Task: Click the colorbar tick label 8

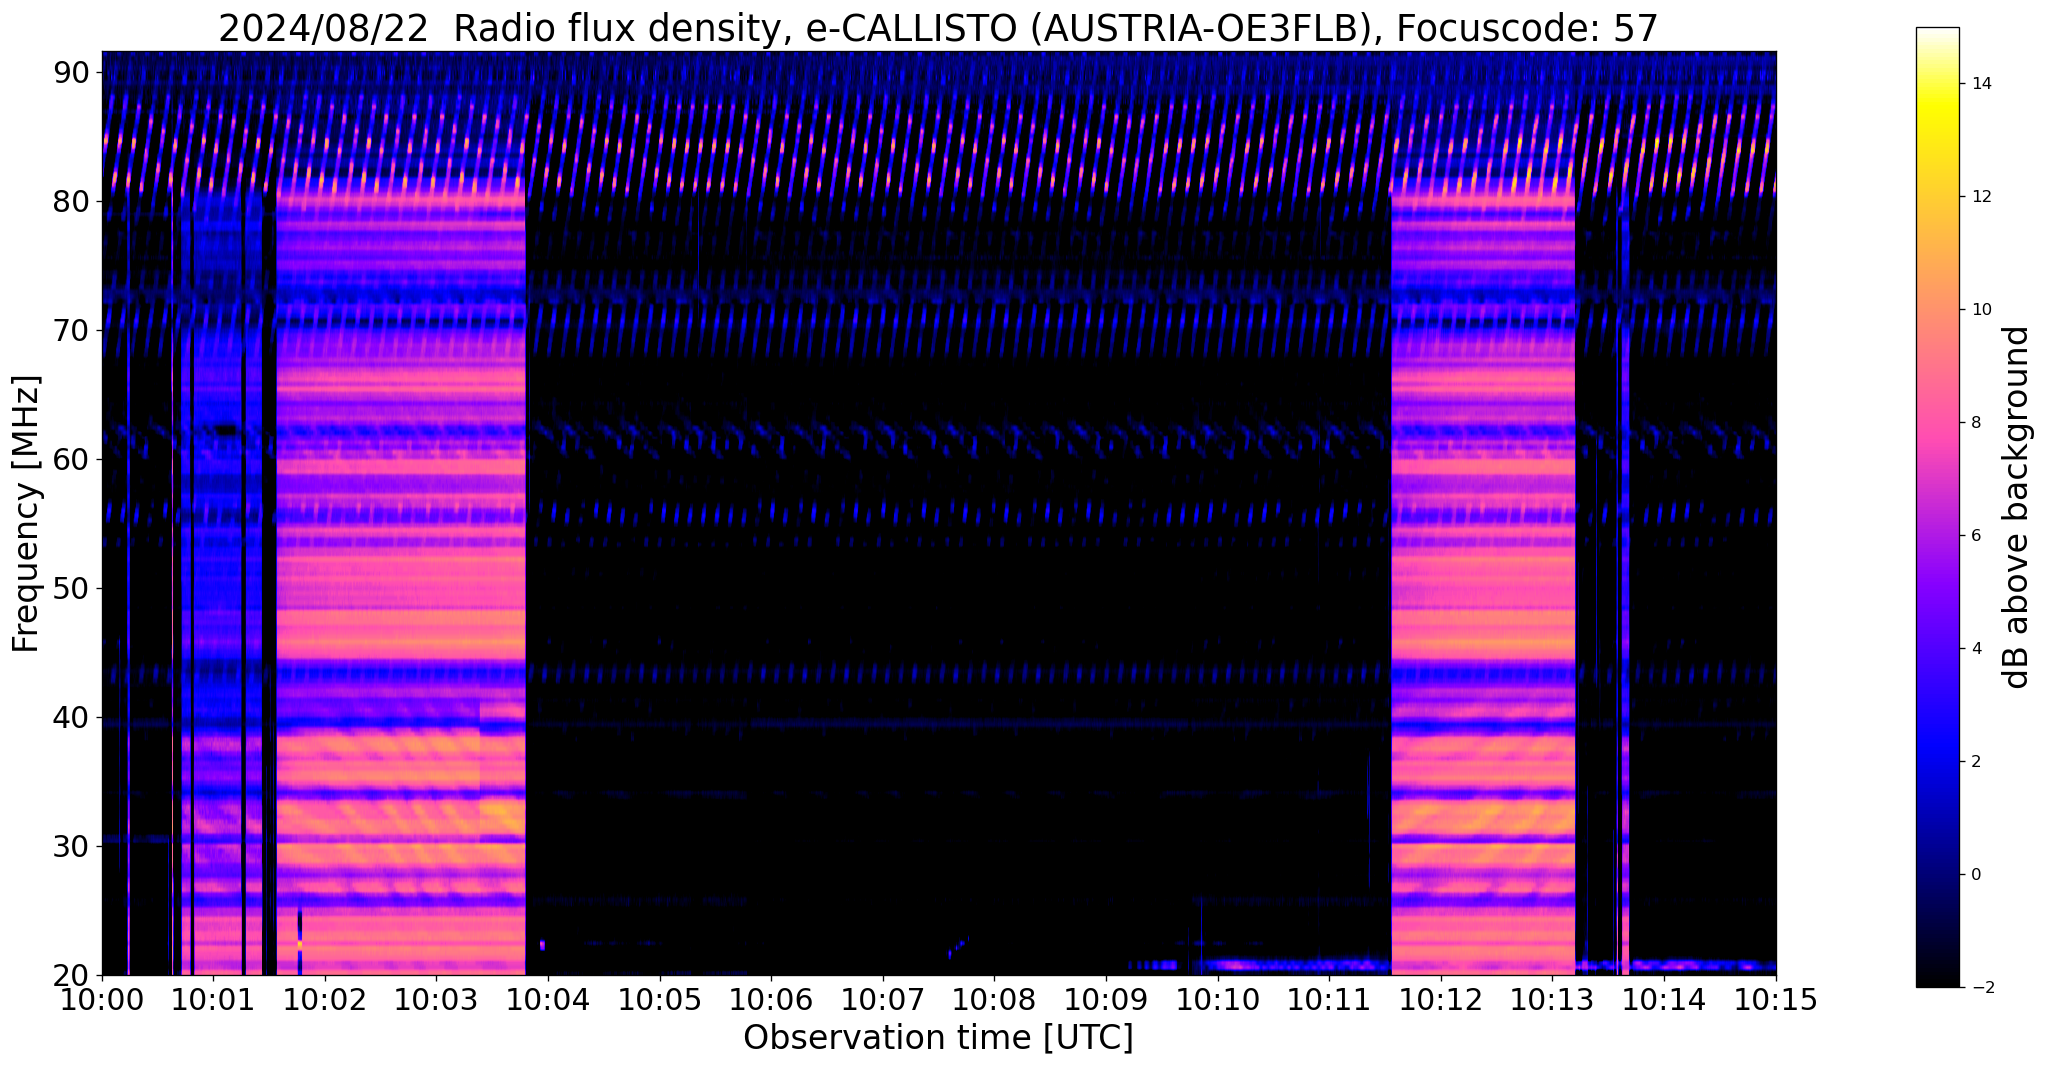Action: [x=1975, y=423]
